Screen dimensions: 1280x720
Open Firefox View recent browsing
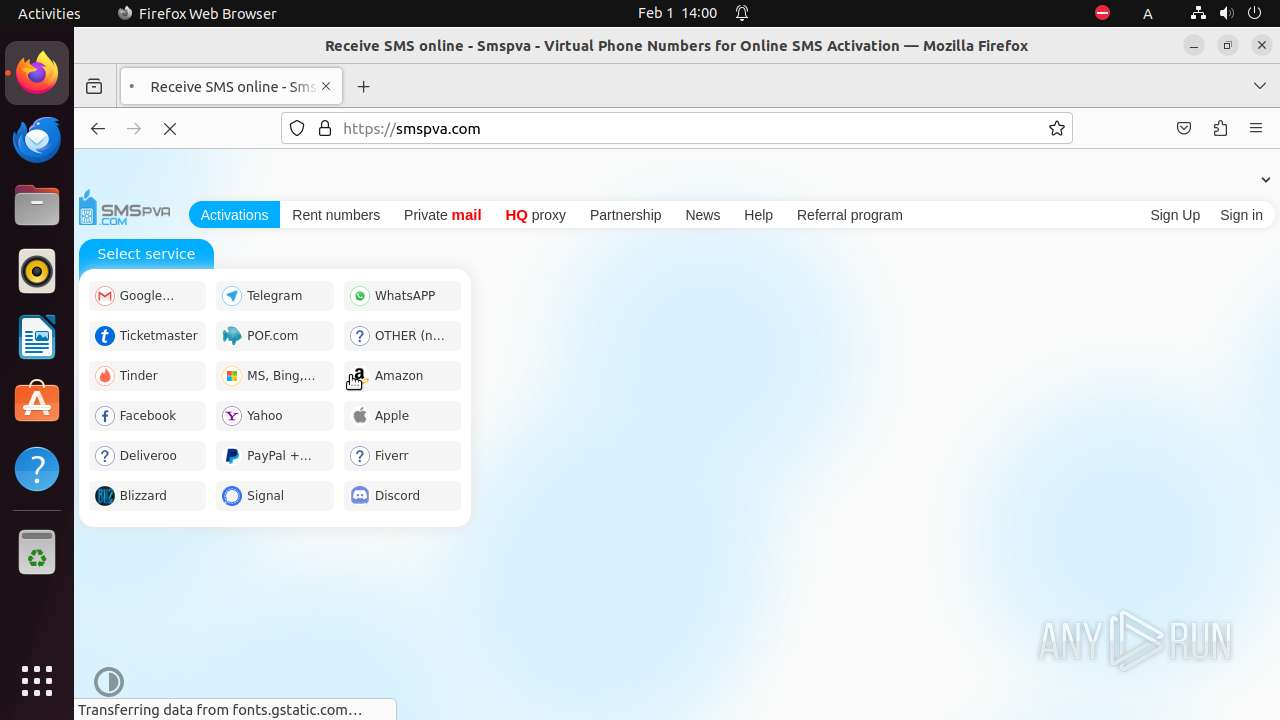click(94, 87)
